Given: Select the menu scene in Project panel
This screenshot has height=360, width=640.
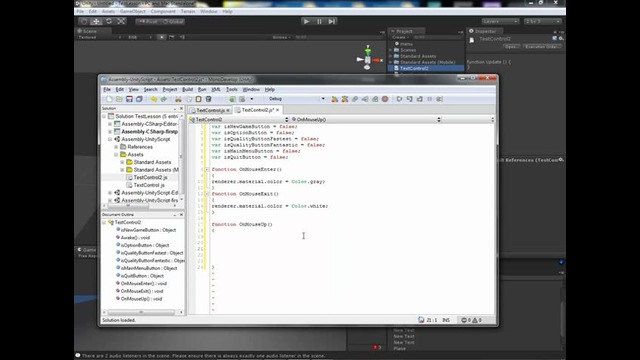Looking at the screenshot, I should tap(406, 44).
